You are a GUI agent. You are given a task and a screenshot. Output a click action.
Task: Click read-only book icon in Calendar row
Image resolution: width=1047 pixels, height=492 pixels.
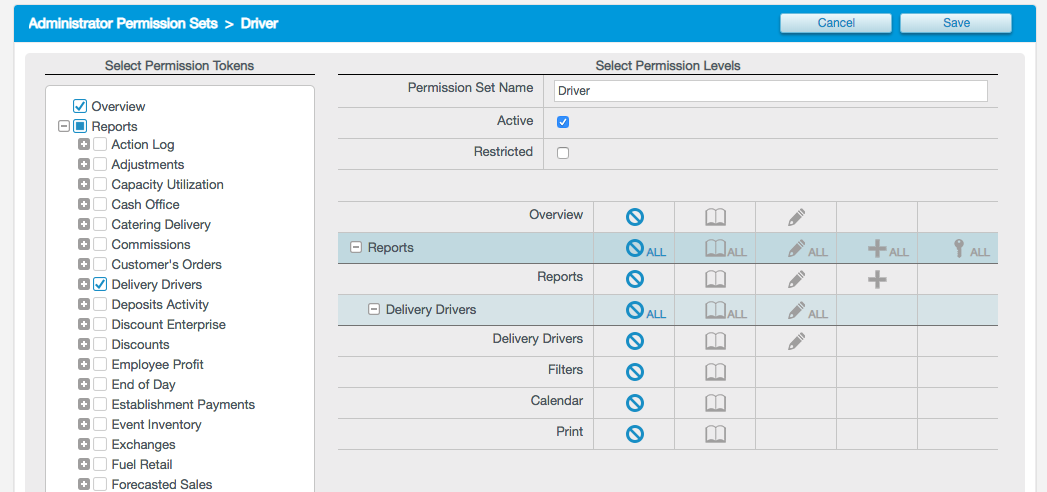[715, 403]
